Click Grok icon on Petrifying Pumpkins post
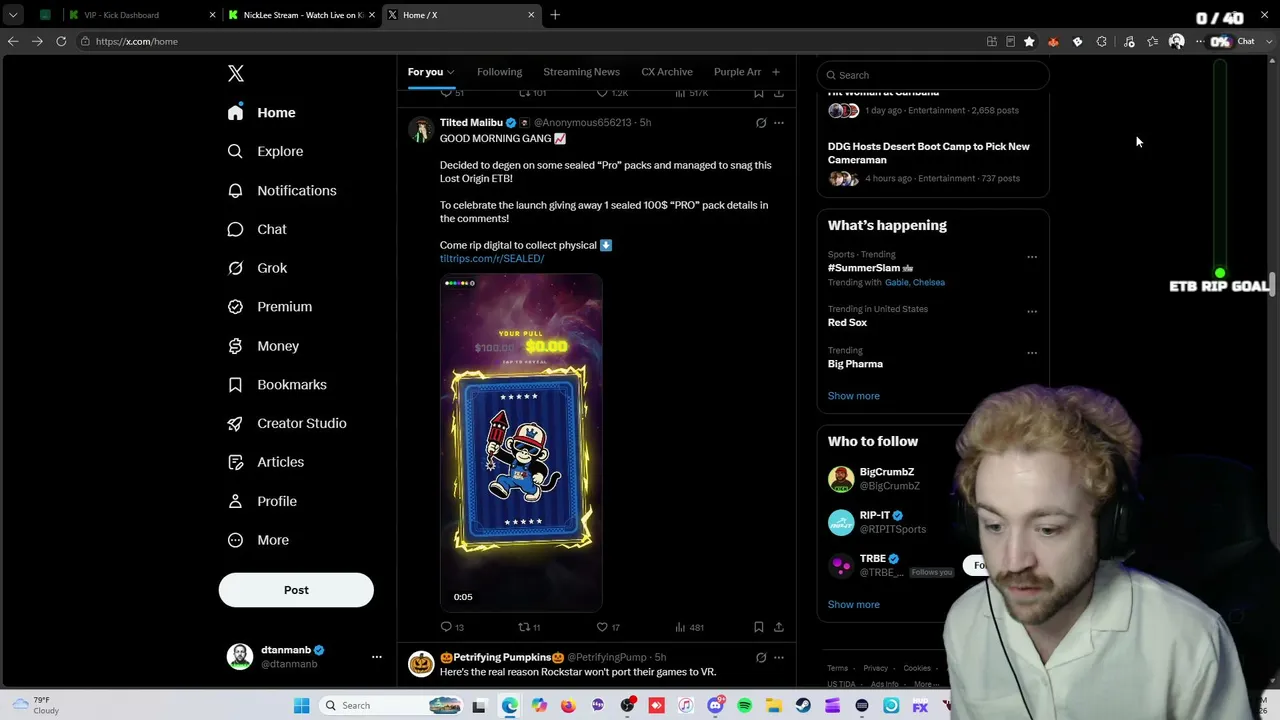The image size is (1280, 720). (x=761, y=657)
